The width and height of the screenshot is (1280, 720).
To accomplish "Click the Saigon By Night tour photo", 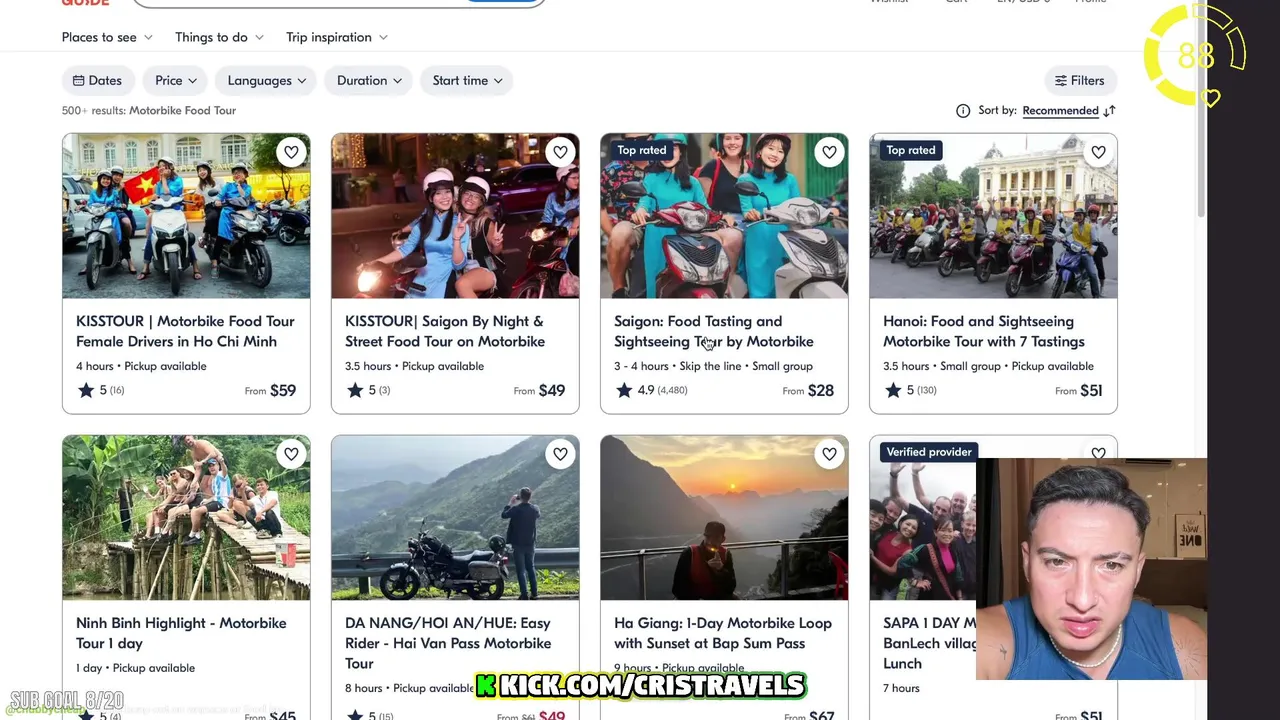I will pos(455,216).
